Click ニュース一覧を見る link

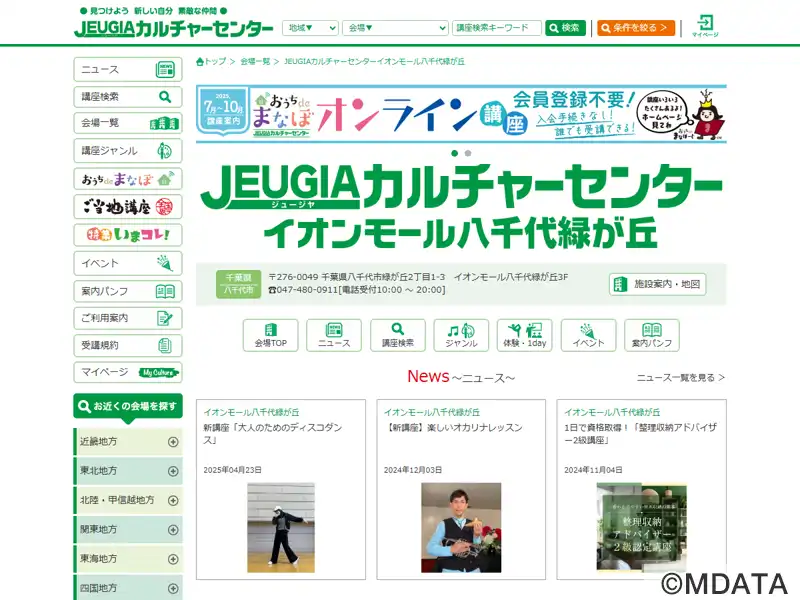pyautogui.click(x=681, y=378)
